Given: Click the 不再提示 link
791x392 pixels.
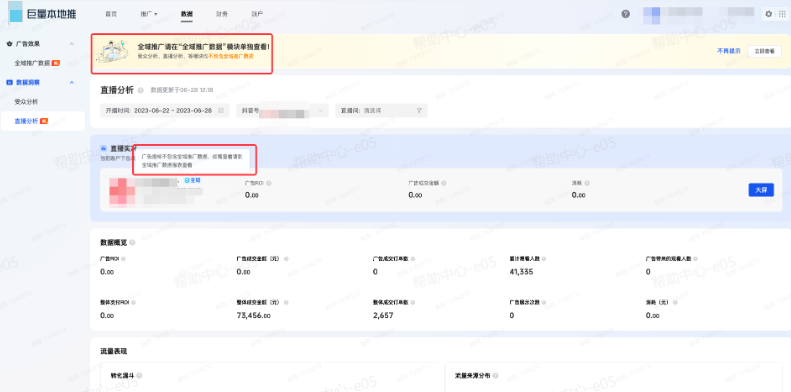Looking at the screenshot, I should coord(729,51).
